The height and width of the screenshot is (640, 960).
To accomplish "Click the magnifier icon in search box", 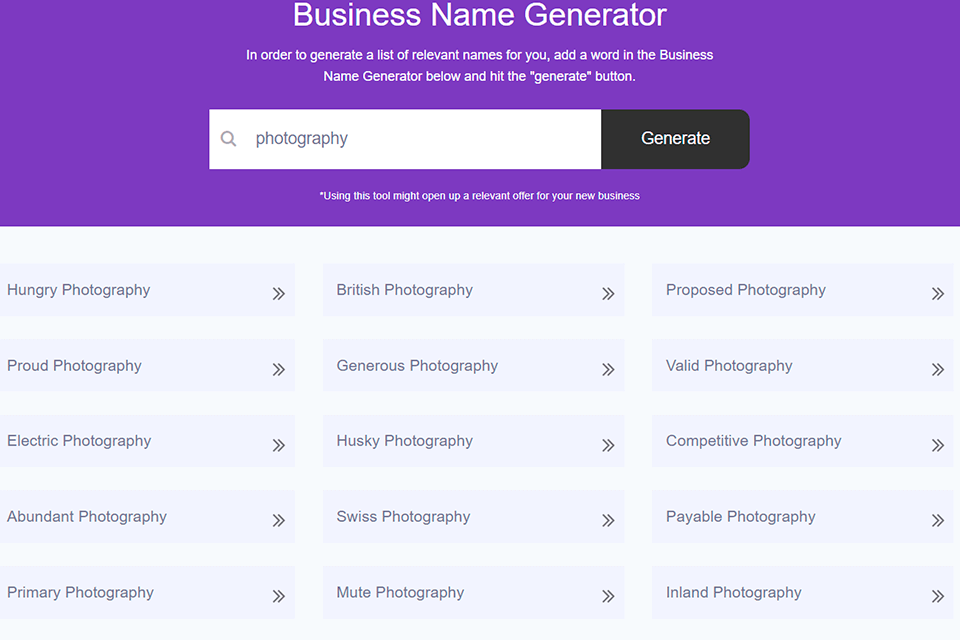I will [229, 139].
